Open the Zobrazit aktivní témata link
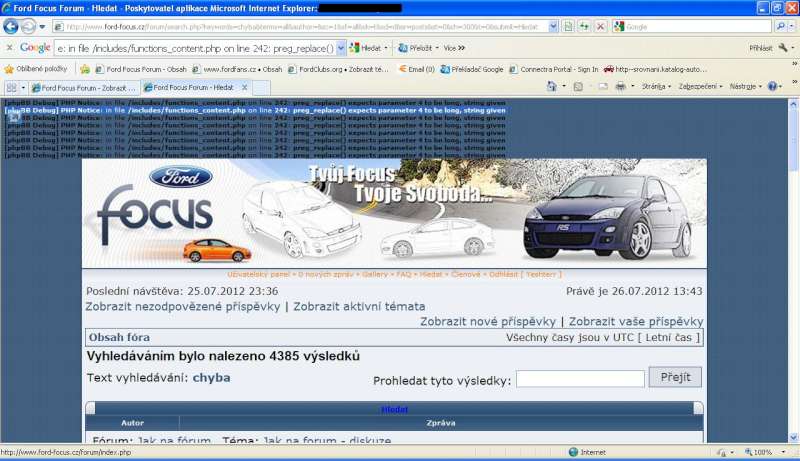800x461 pixels. click(359, 306)
